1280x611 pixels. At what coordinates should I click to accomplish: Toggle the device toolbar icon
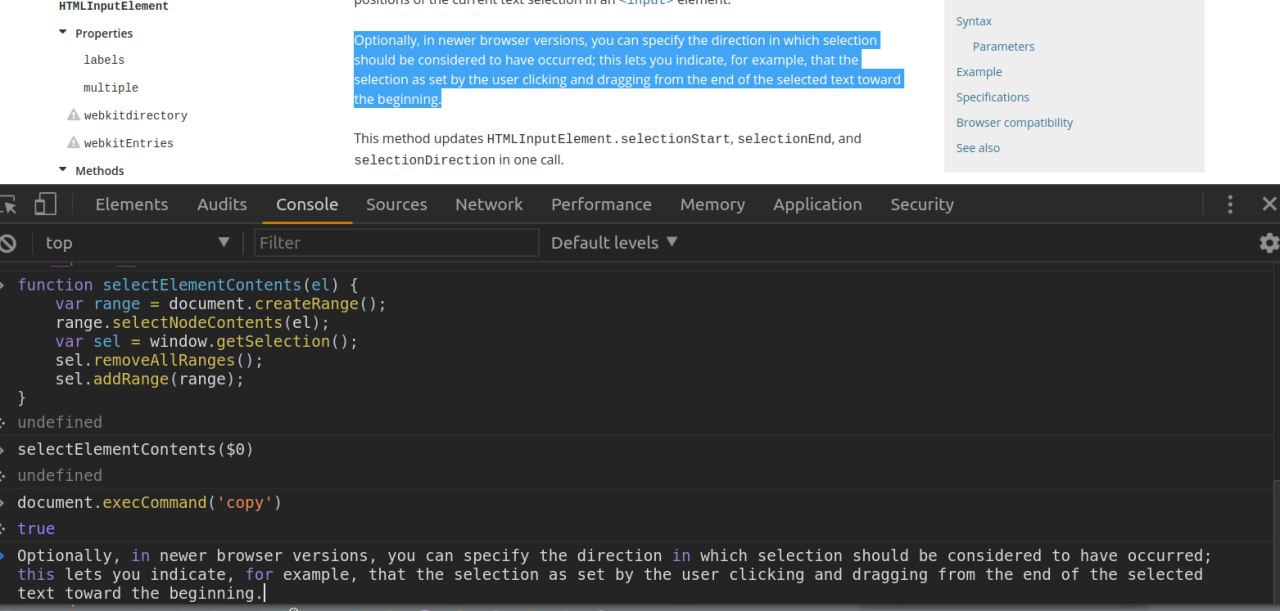45,205
